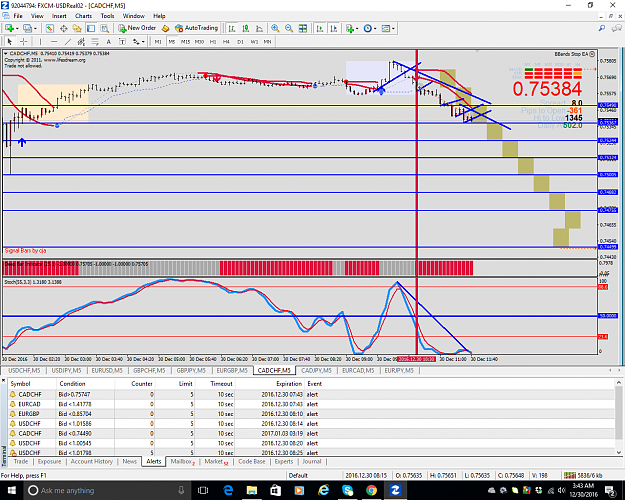Click the Cortana 'Ask me anything' box
Screen dimensions: 625x500
(x=106, y=490)
